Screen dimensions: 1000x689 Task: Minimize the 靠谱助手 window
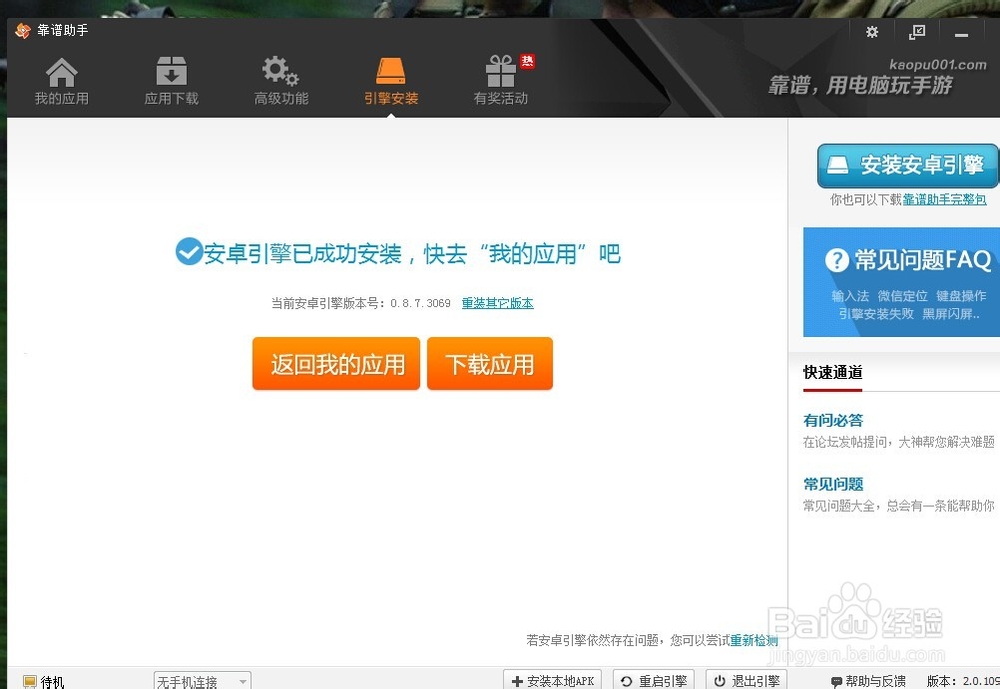click(962, 34)
